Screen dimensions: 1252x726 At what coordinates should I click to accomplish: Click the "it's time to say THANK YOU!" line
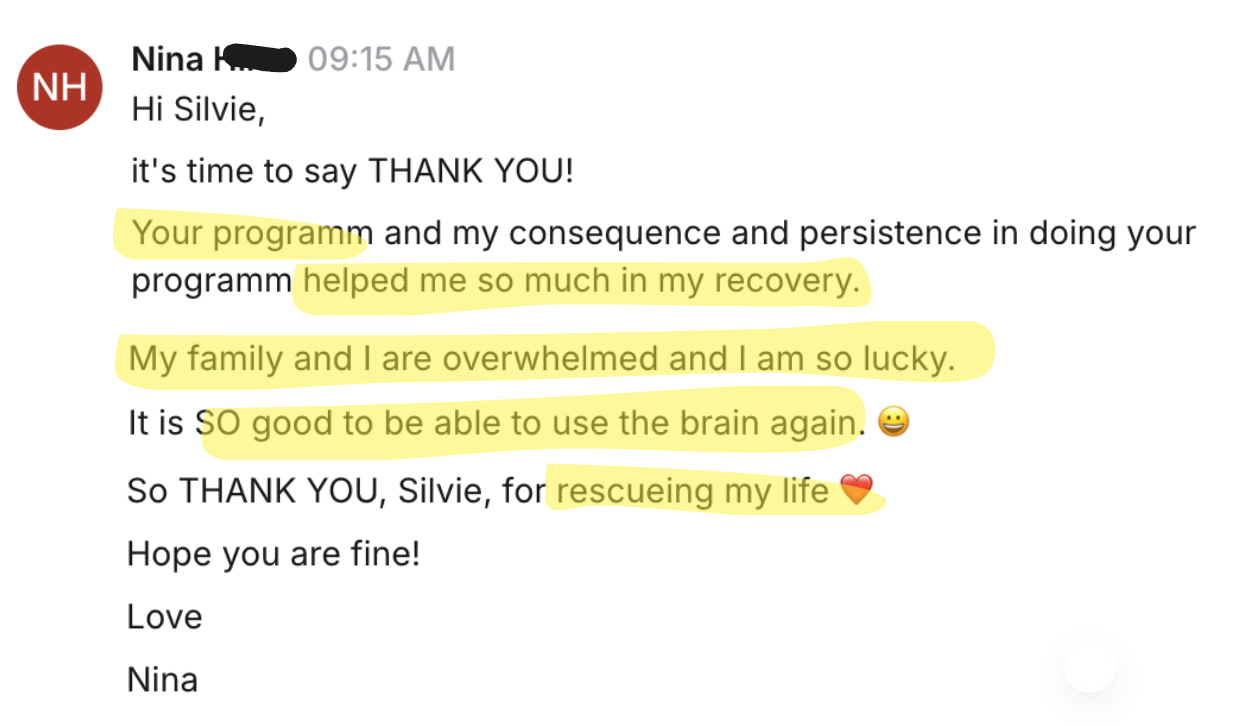coord(352,171)
